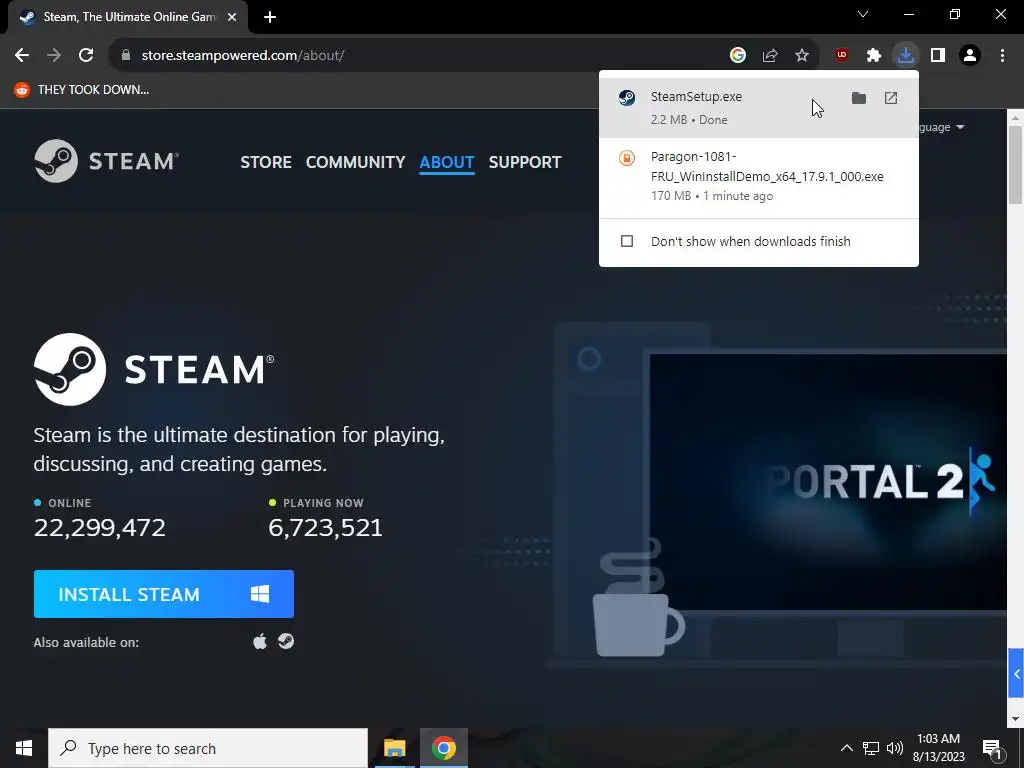Image resolution: width=1024 pixels, height=768 pixels.
Task: Click the address bar URL
Action: (243, 56)
